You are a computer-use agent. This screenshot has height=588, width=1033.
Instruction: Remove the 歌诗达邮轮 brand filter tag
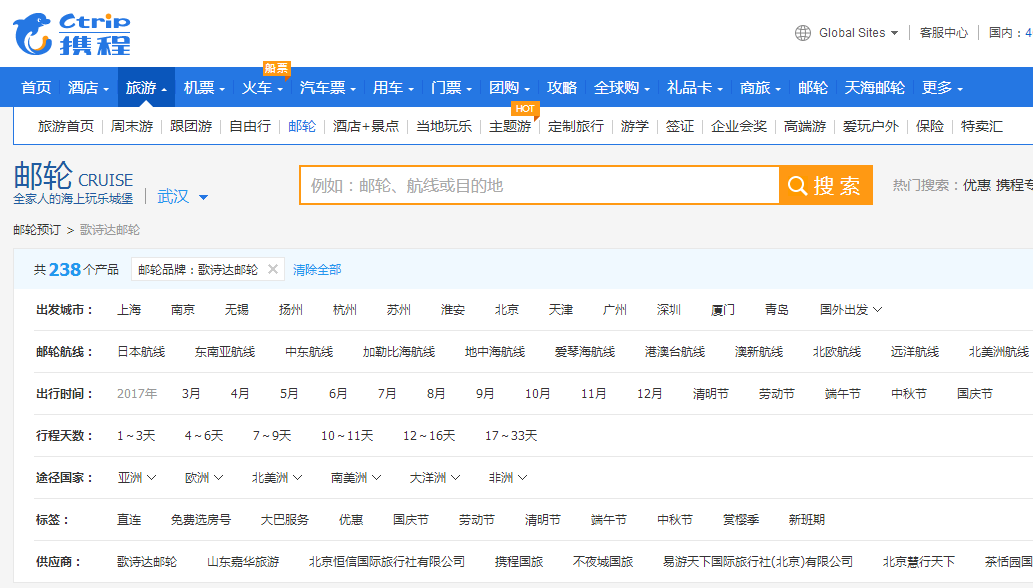(273, 270)
